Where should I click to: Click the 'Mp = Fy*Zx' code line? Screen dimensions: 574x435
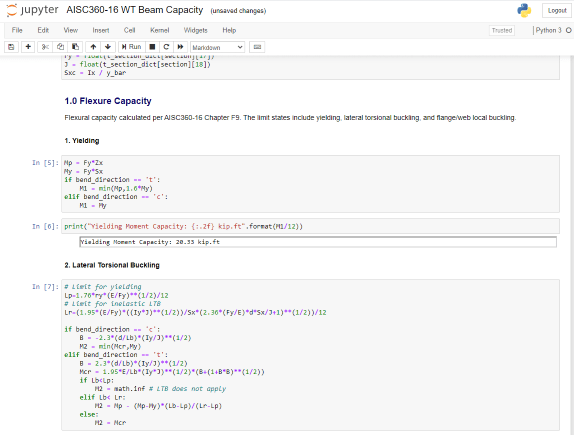point(84,163)
